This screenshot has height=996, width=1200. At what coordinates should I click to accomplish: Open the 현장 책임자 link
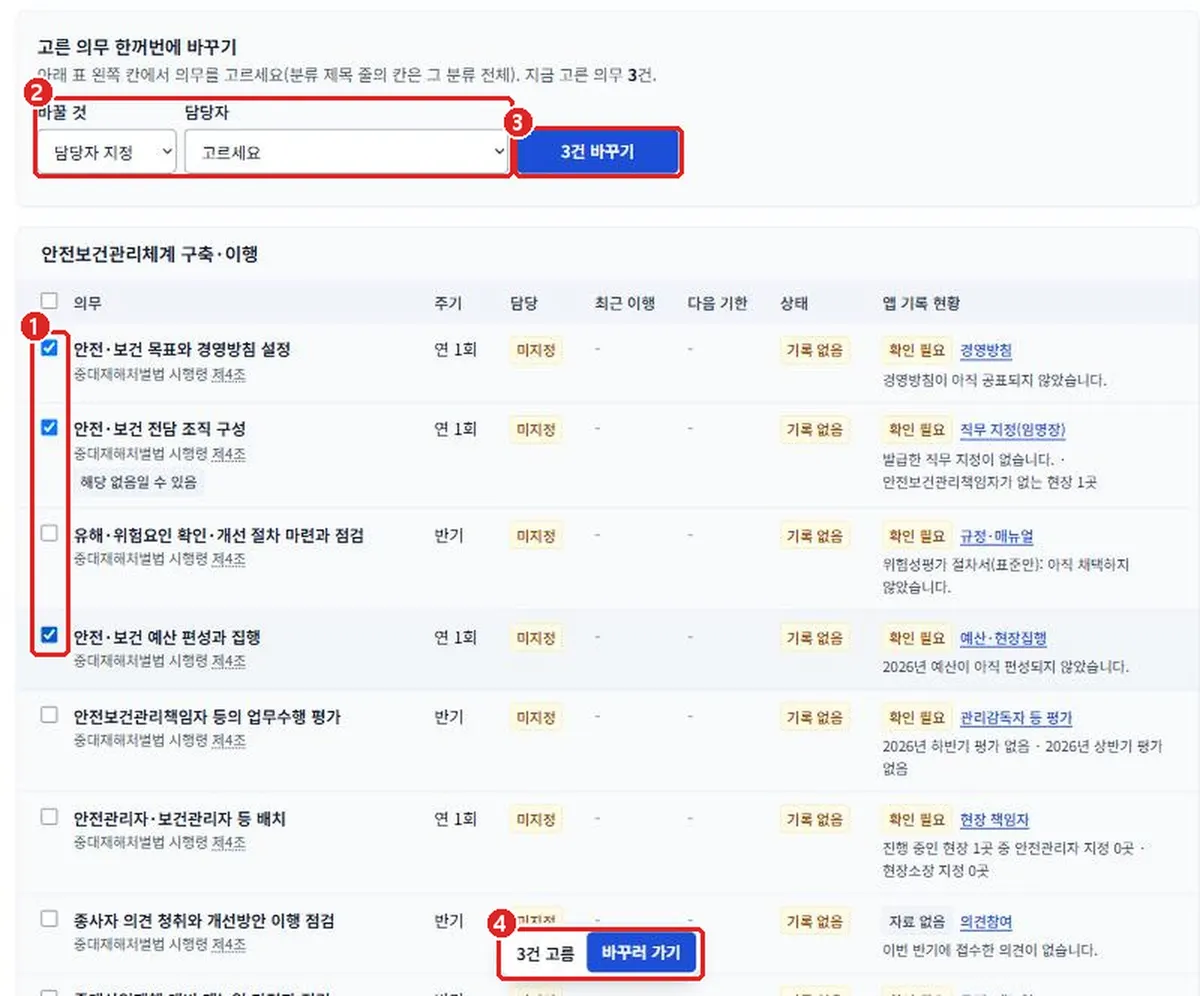[994, 820]
